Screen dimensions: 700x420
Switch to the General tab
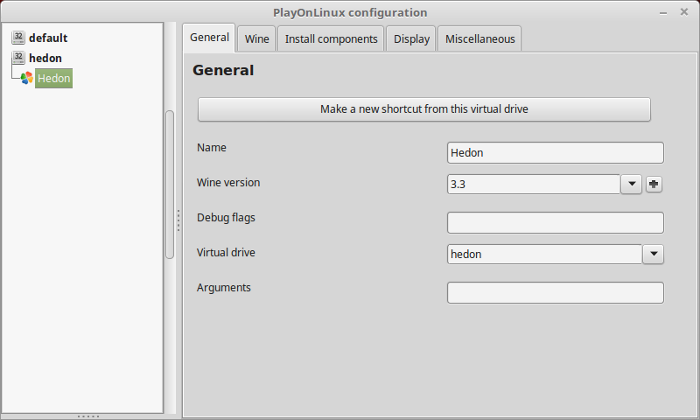point(209,37)
